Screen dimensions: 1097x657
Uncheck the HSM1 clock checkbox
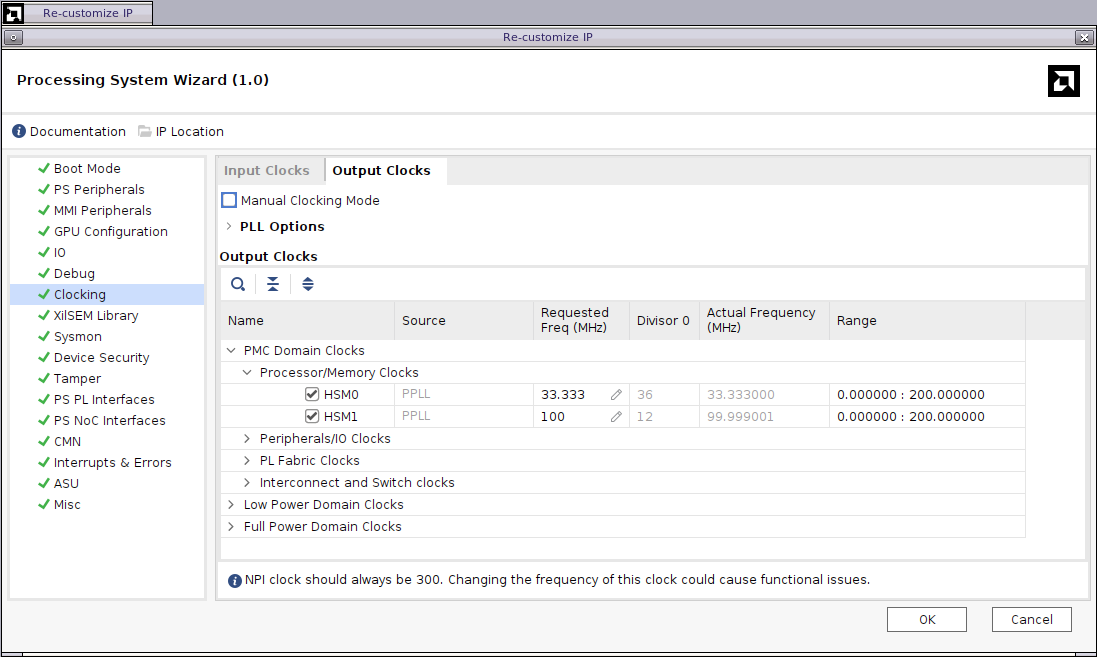tap(312, 417)
